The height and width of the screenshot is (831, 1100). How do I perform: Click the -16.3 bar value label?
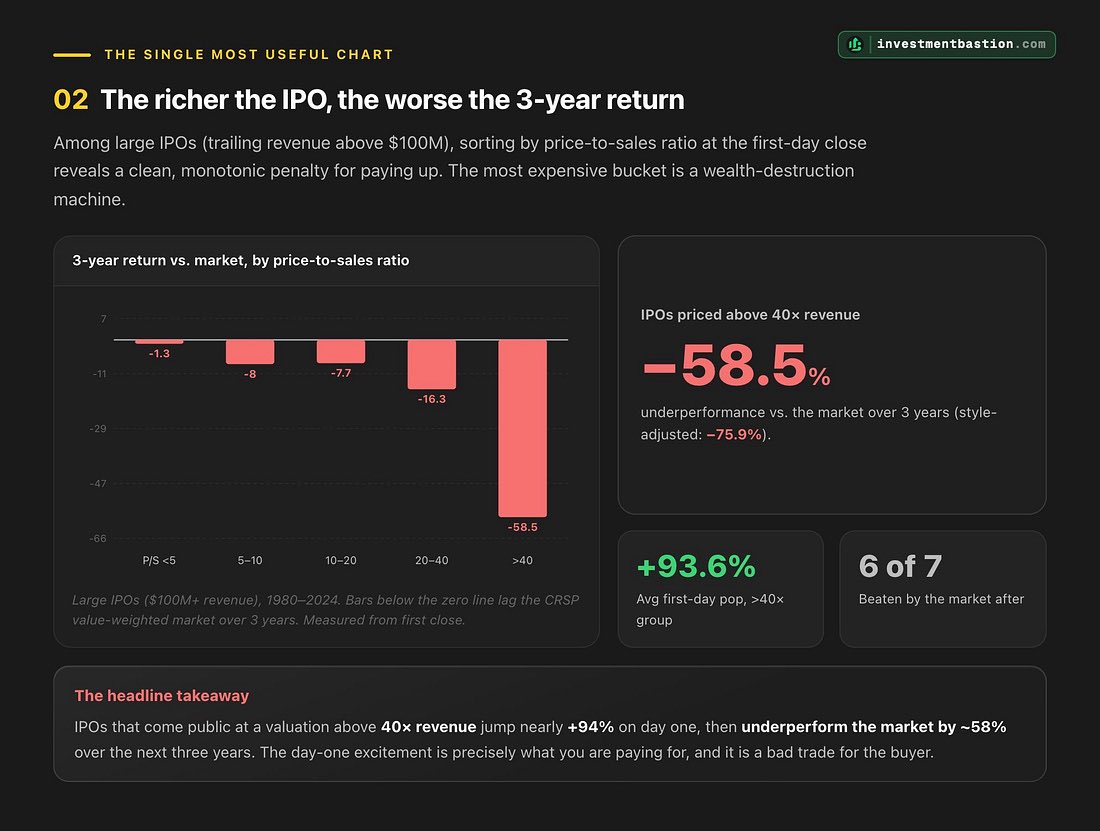[431, 399]
